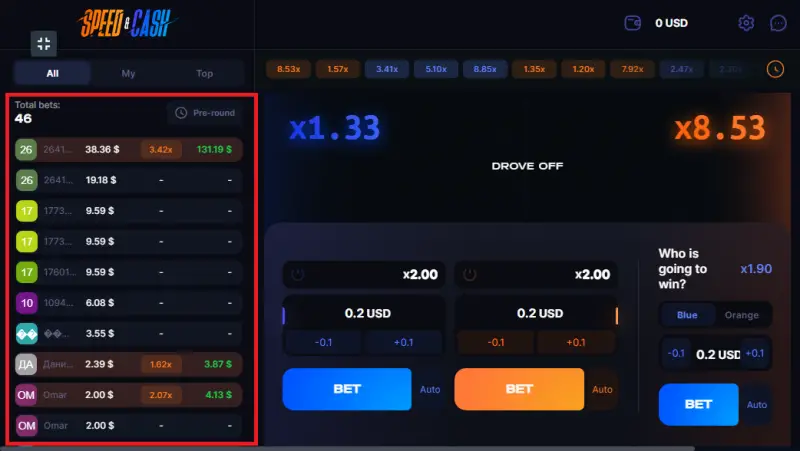Image resolution: width=800 pixels, height=451 pixels.
Task: Switch to the Top bets tab
Action: 204,73
